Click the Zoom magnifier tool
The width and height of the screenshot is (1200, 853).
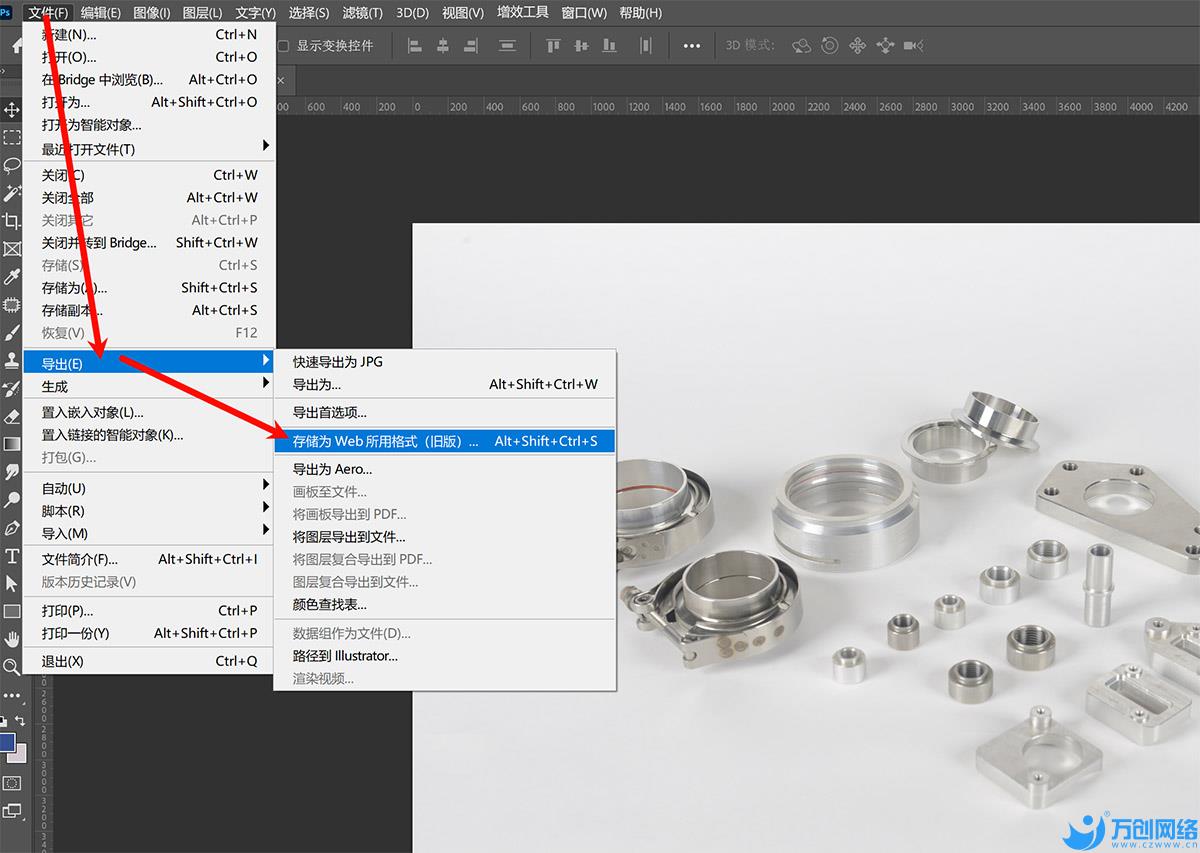(12, 666)
